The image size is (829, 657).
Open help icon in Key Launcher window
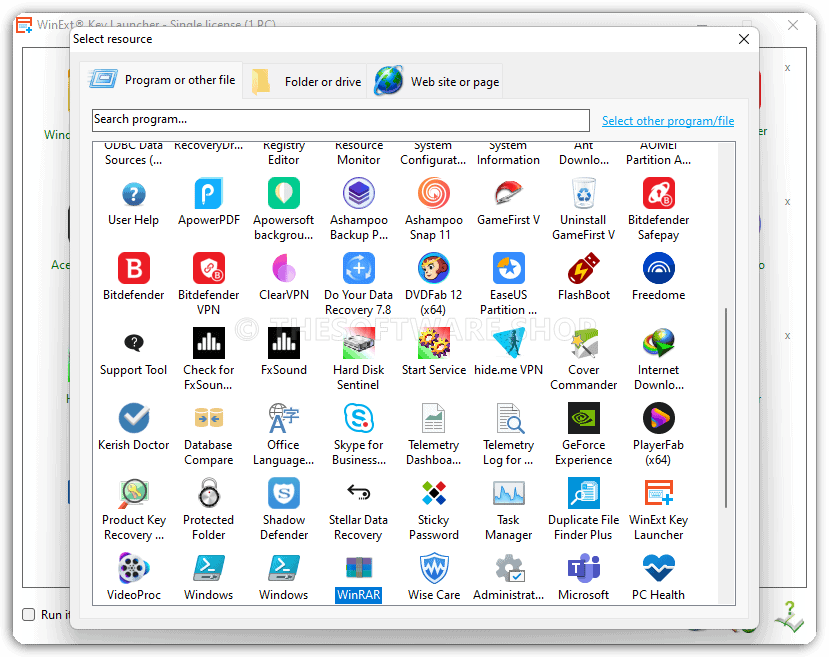(789, 617)
